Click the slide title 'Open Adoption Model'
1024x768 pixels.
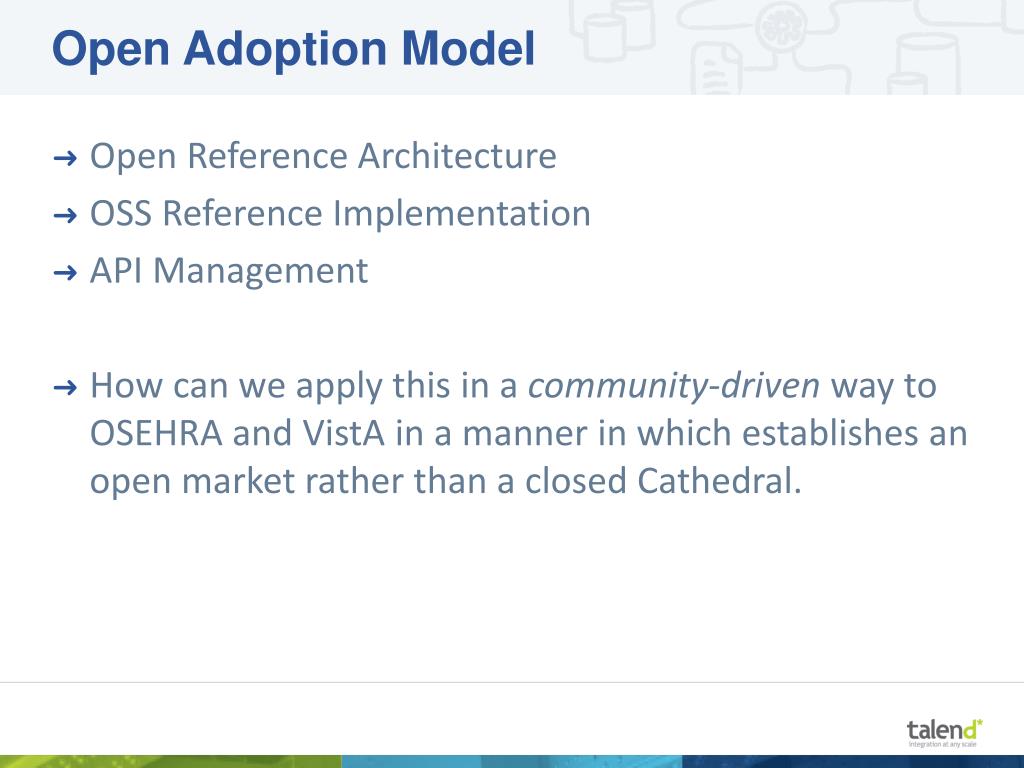click(x=293, y=50)
